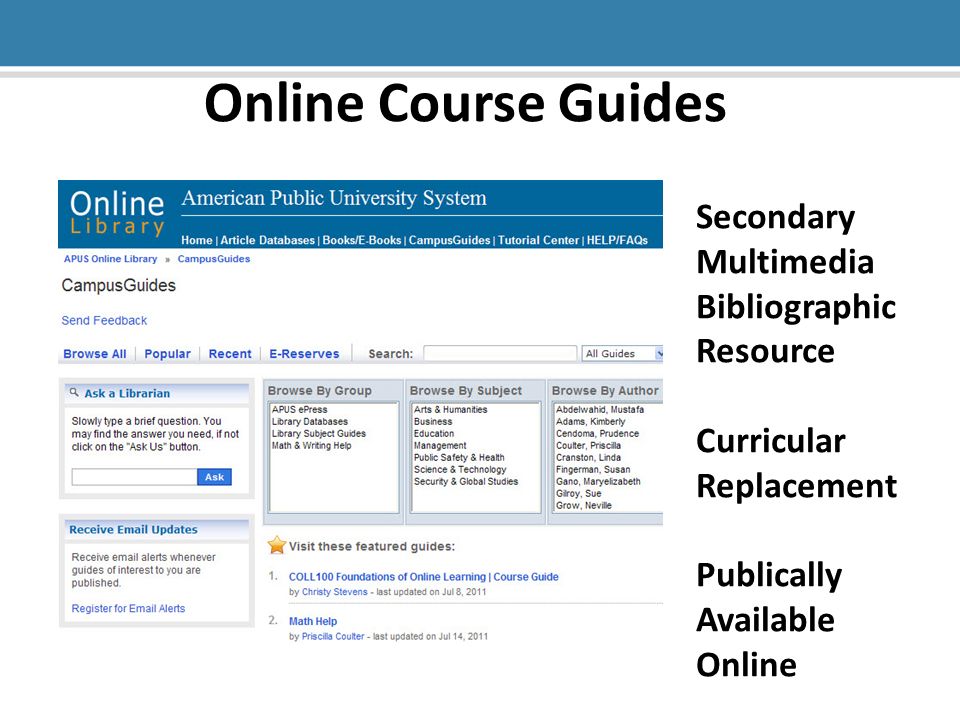Select author Cranston, Linda
This screenshot has height=720, width=960.
tap(588, 458)
